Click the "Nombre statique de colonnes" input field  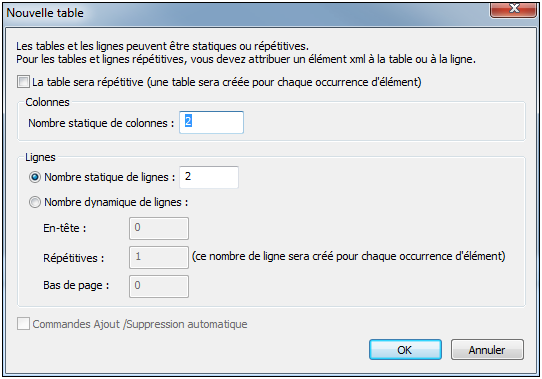click(211, 122)
